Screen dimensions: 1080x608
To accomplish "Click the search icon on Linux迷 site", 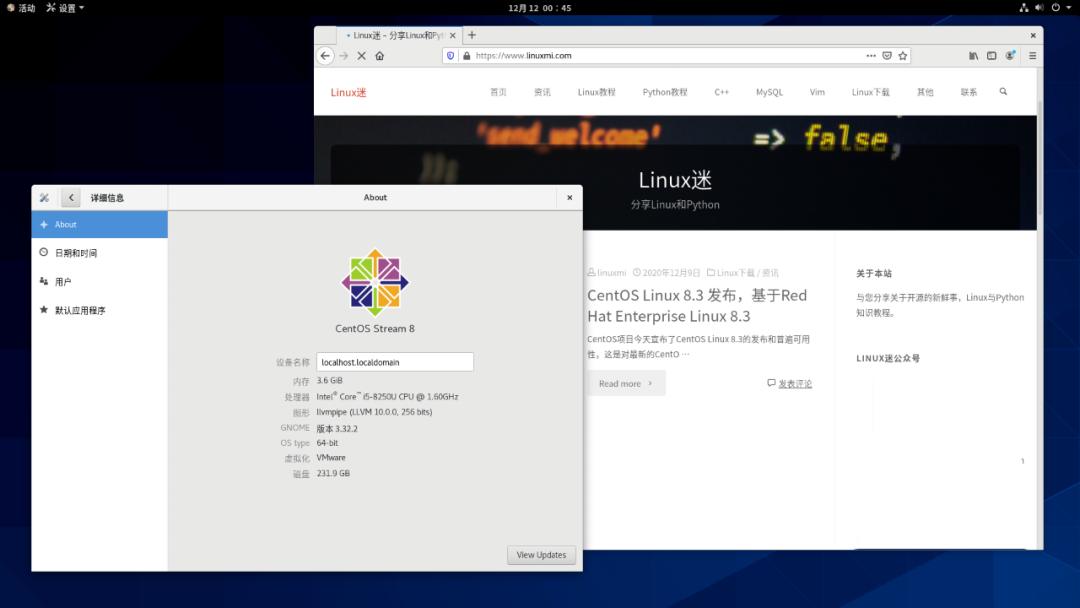I will (1003, 92).
